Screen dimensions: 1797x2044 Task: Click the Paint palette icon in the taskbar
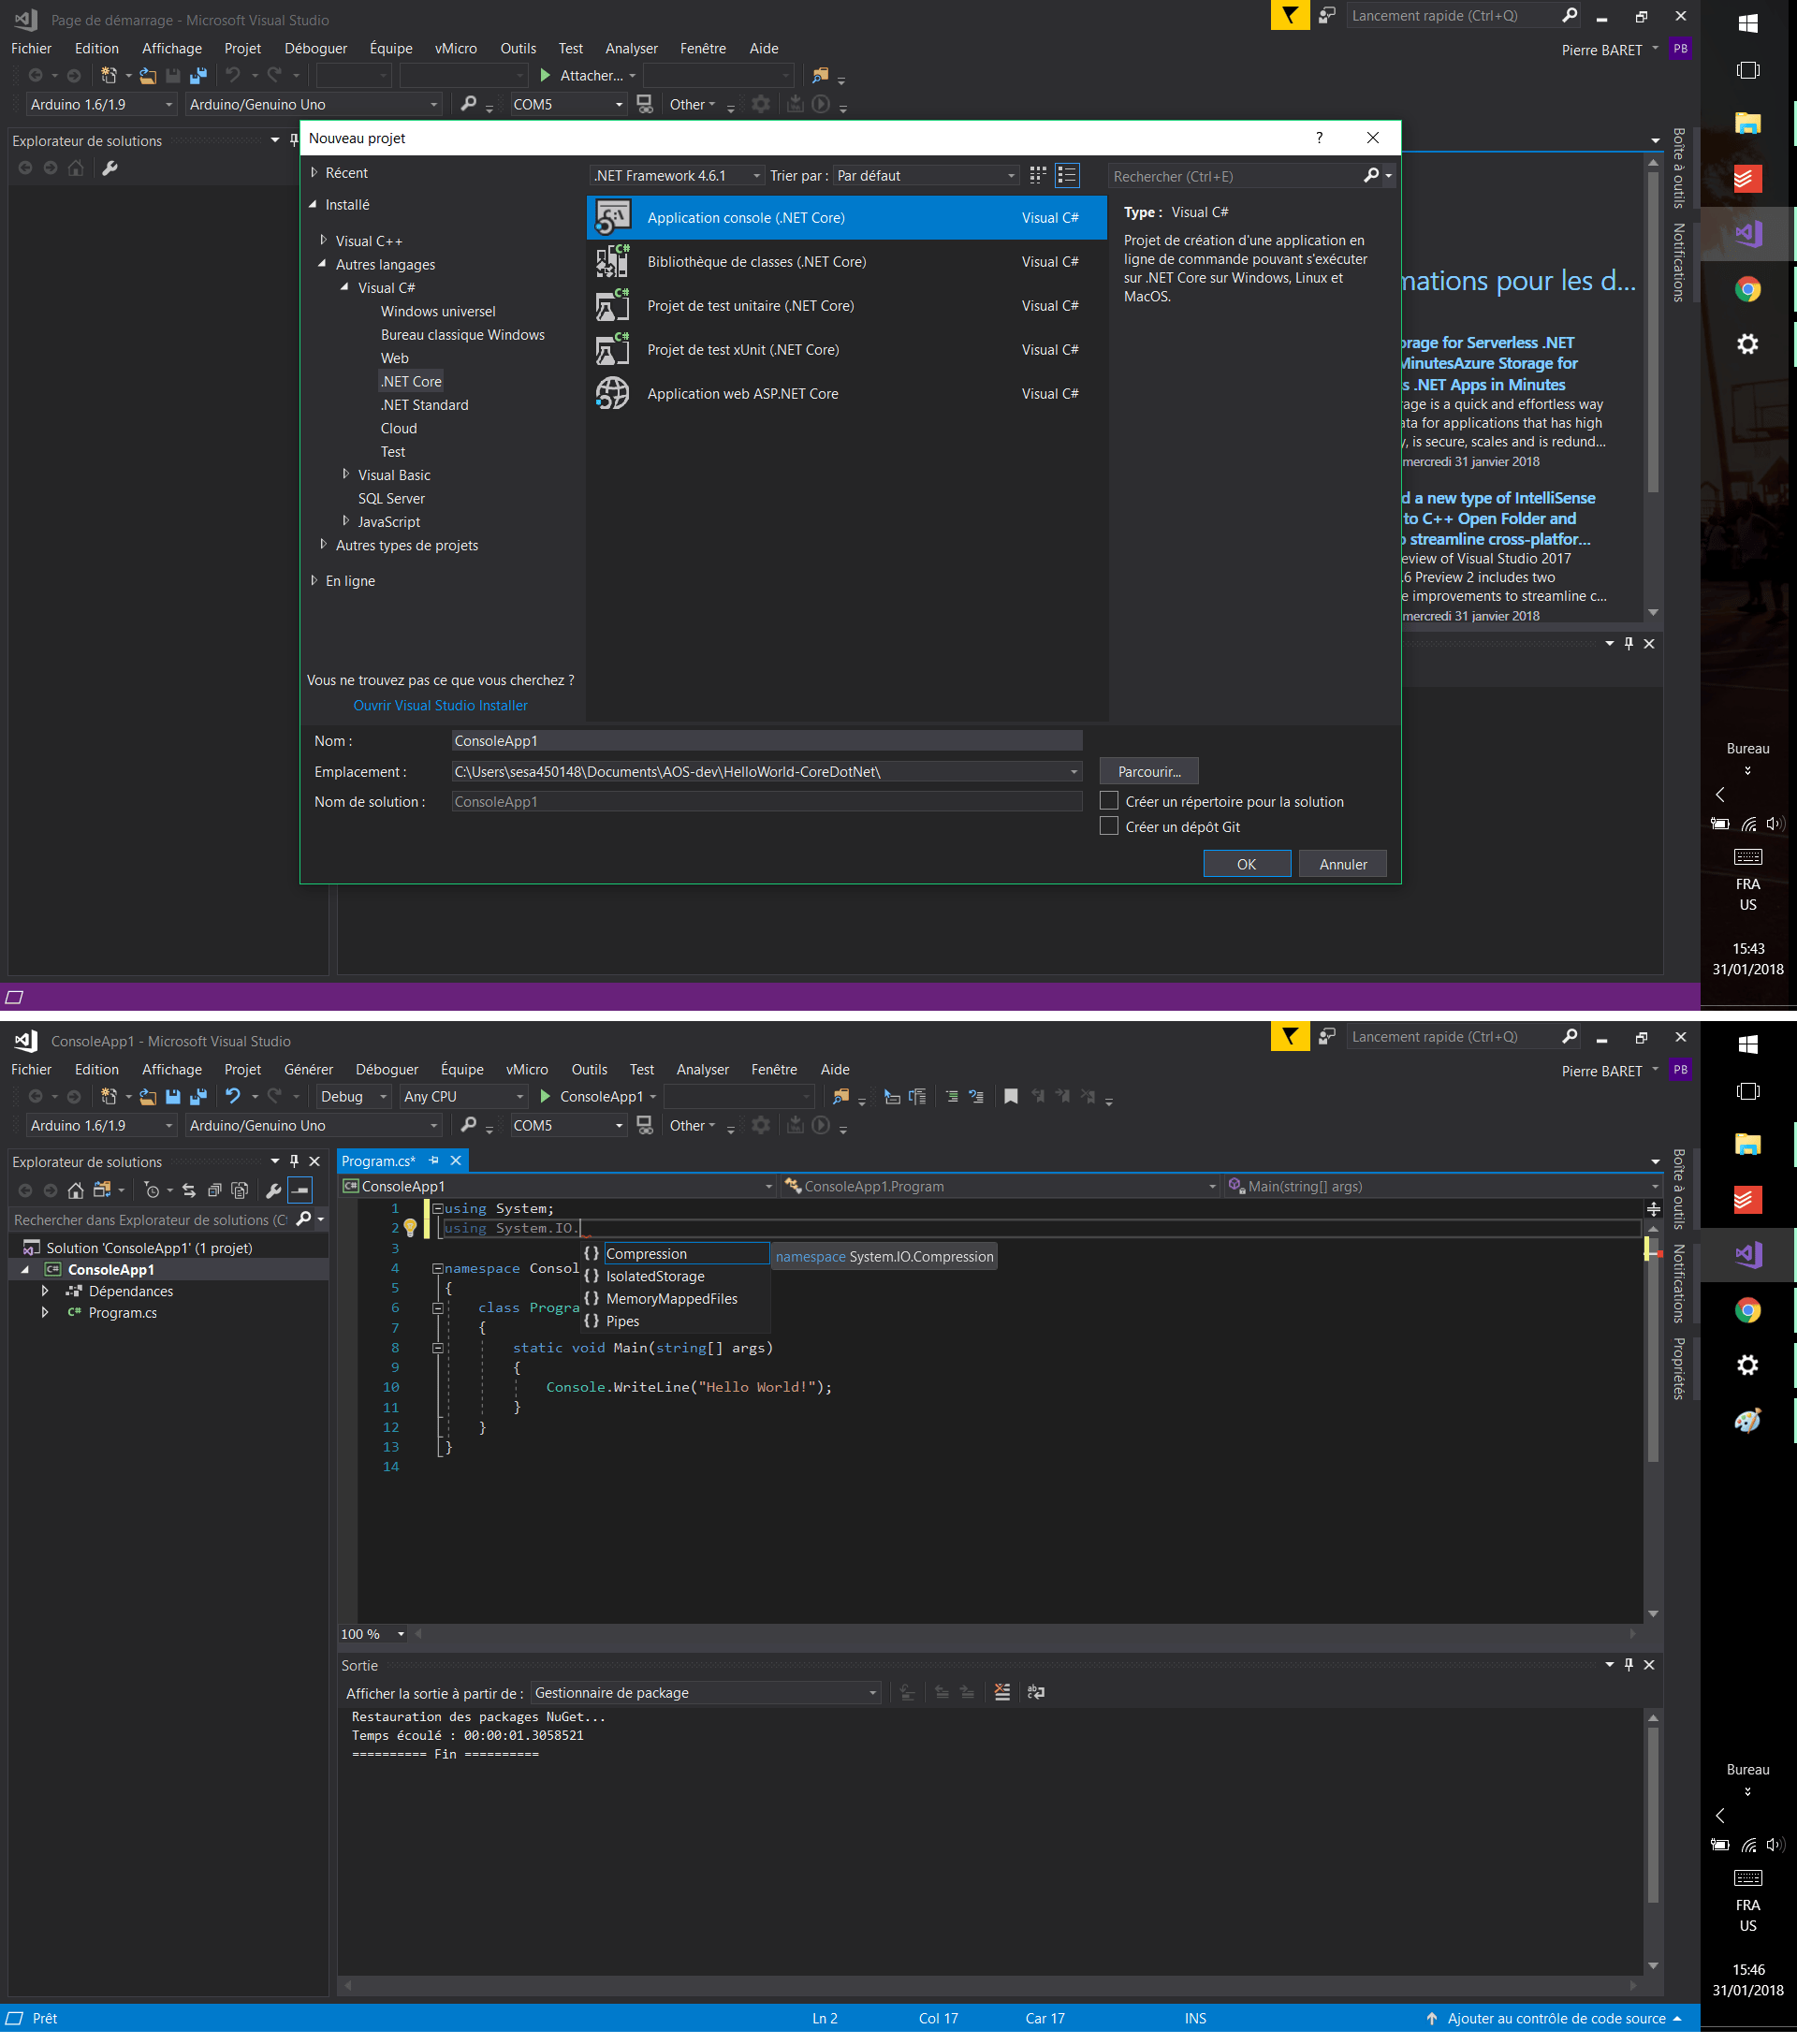click(x=1747, y=1421)
